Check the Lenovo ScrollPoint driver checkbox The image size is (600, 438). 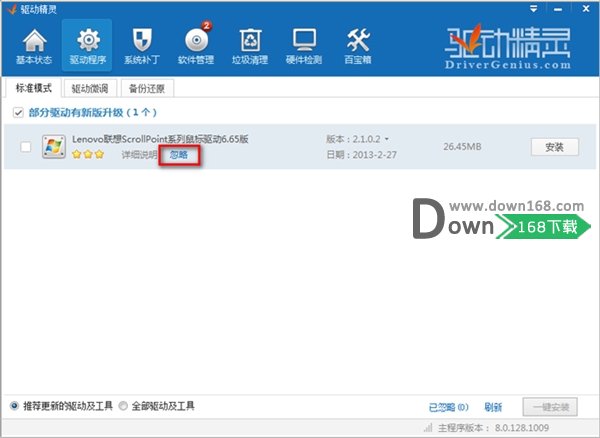(x=26, y=147)
